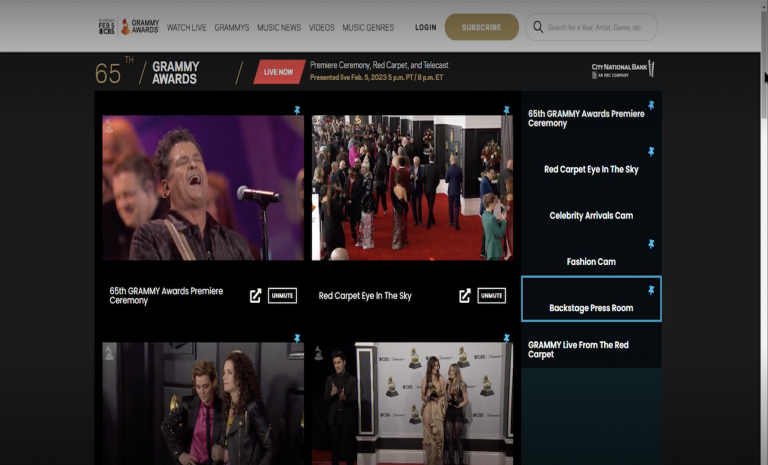Toggle pin on Red Carpet Eye In The Sky sidebar item
Viewport: 768px width, 465px height.
pos(651,151)
